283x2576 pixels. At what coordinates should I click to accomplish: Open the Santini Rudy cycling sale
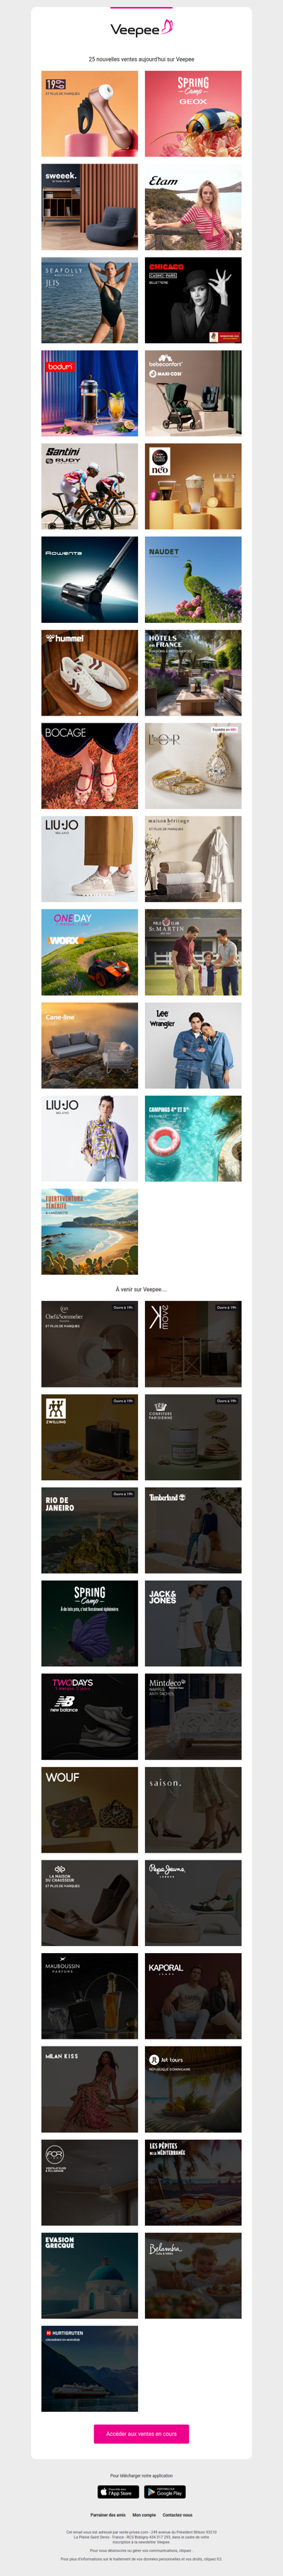tap(90, 486)
